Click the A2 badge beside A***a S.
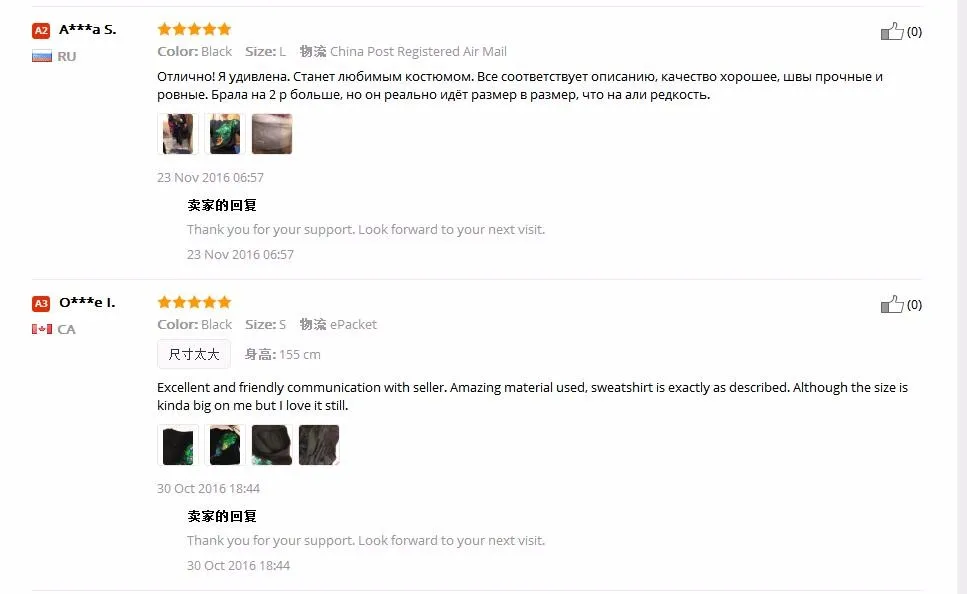This screenshot has height=594, width=967. pos(41,30)
